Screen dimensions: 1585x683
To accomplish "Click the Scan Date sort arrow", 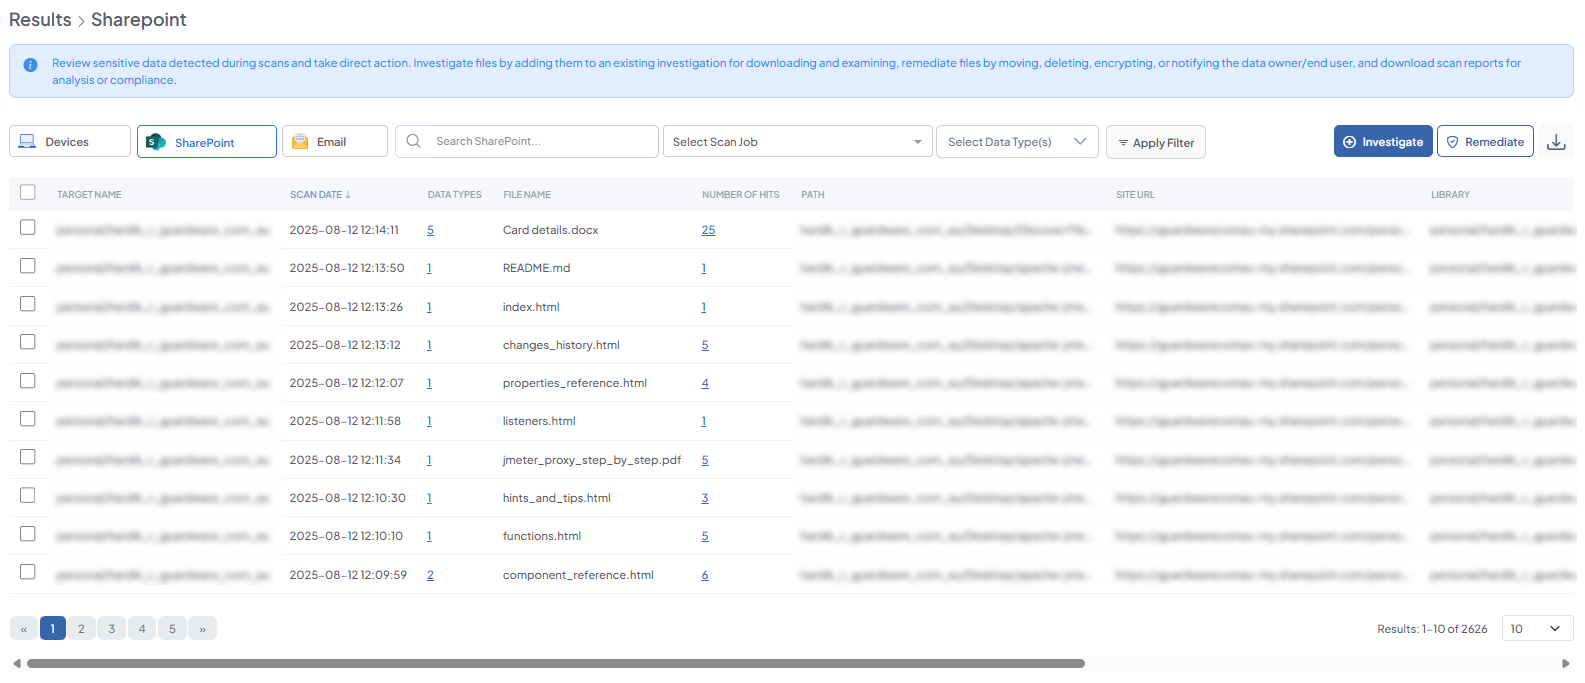I will [348, 195].
